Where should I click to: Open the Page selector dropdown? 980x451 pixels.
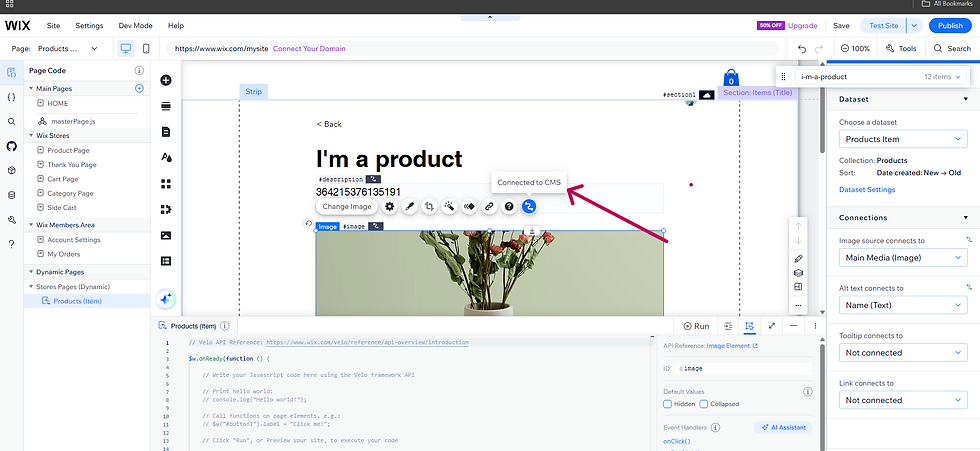pos(68,48)
